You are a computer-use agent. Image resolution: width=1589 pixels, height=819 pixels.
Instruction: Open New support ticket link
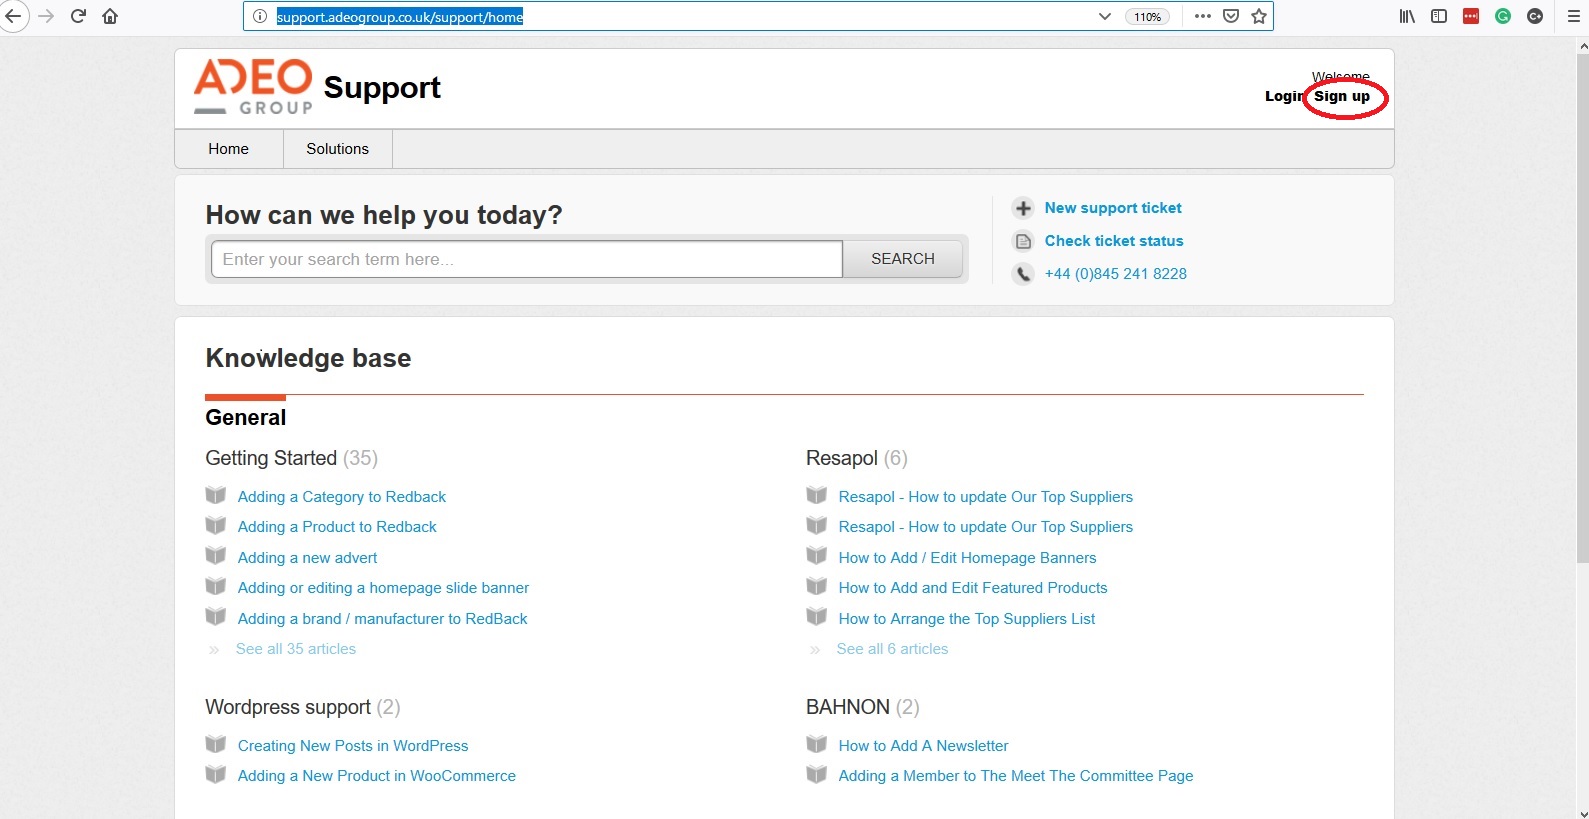coord(1113,208)
